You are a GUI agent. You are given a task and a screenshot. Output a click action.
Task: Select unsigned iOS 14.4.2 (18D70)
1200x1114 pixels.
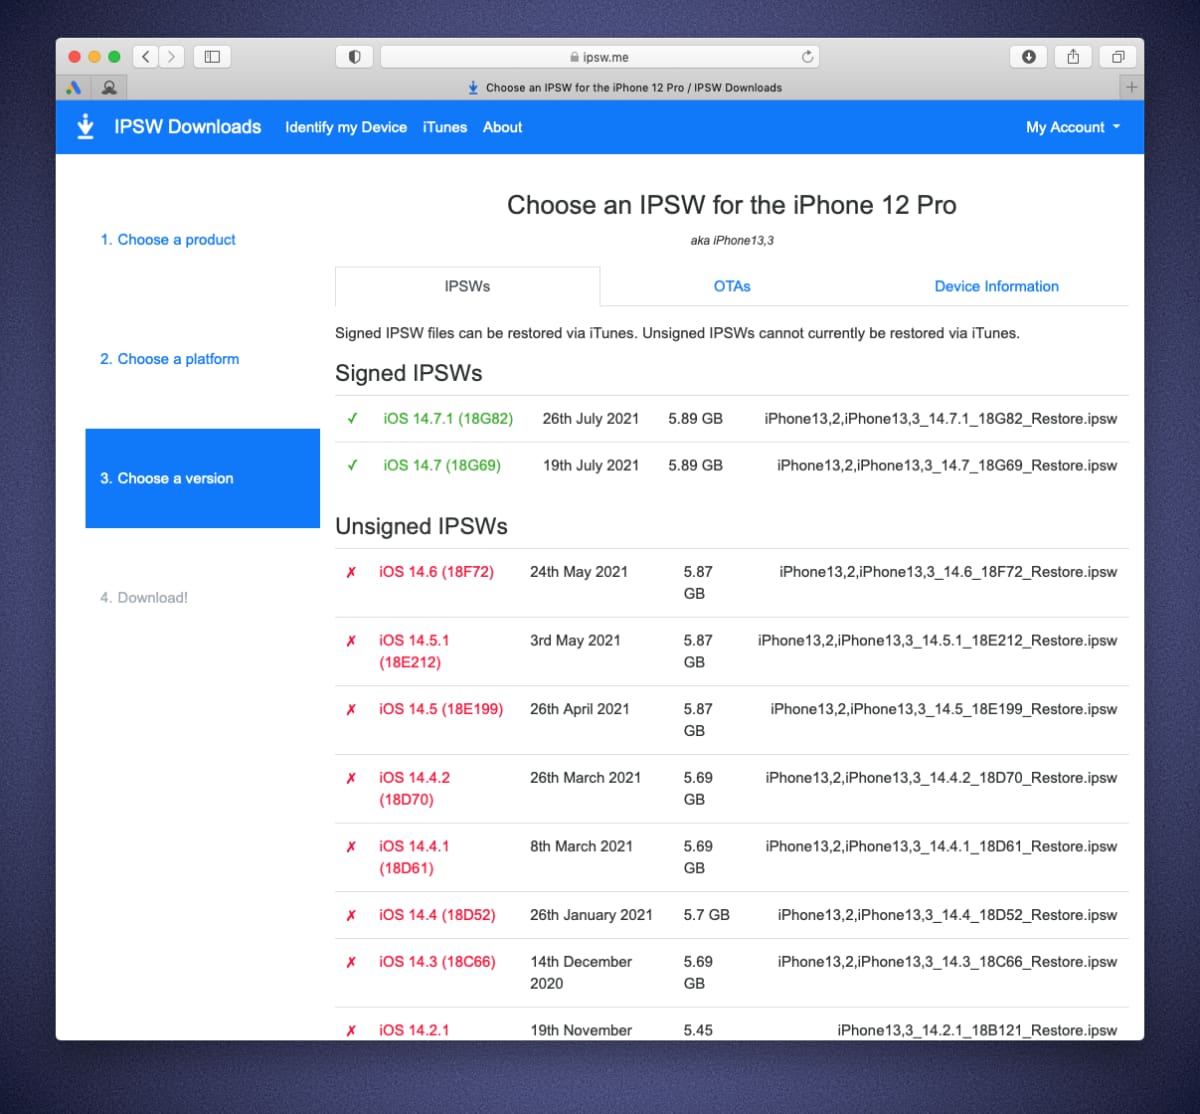tap(414, 788)
